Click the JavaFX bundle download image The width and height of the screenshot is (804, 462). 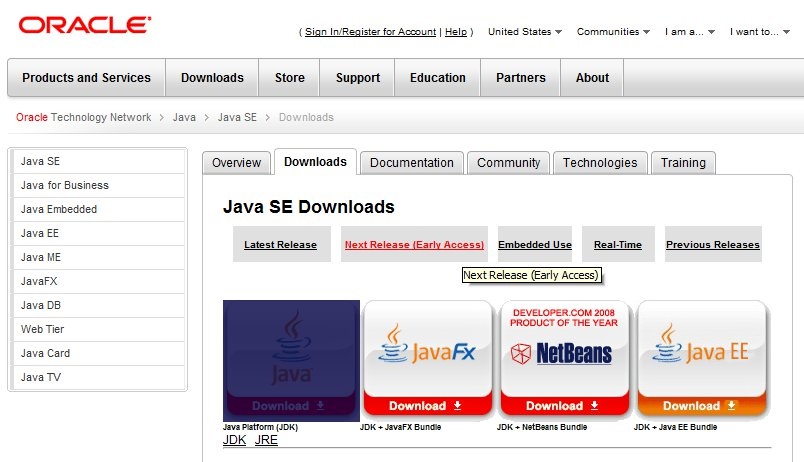click(428, 358)
